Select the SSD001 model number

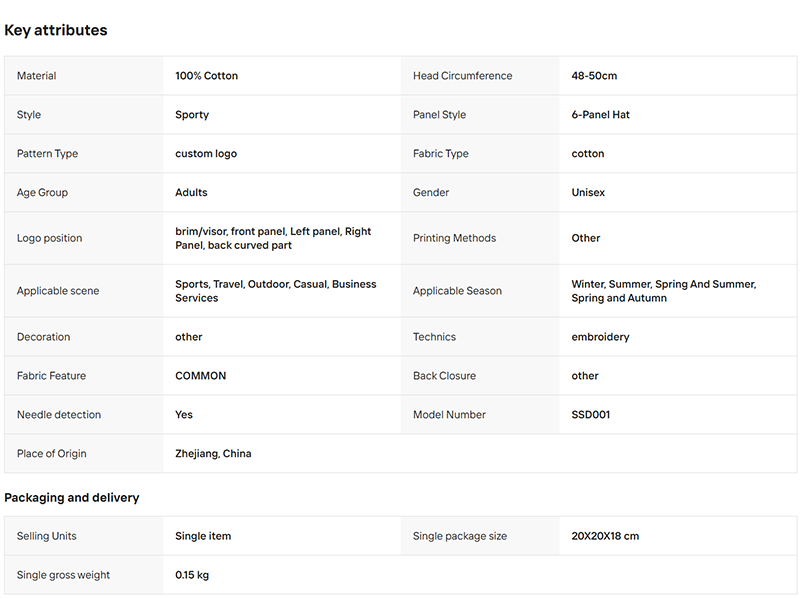tap(590, 414)
